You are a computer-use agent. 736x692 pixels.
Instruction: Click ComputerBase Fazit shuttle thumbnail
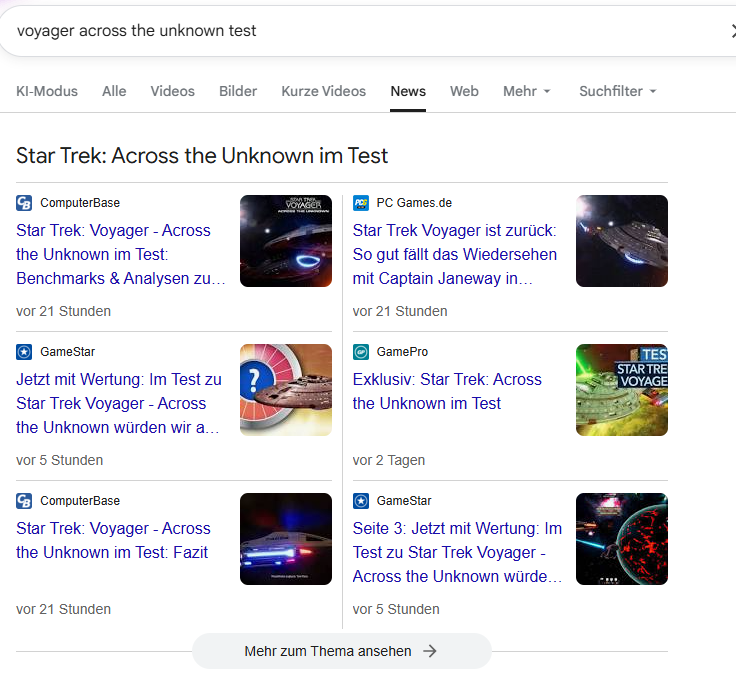286,539
